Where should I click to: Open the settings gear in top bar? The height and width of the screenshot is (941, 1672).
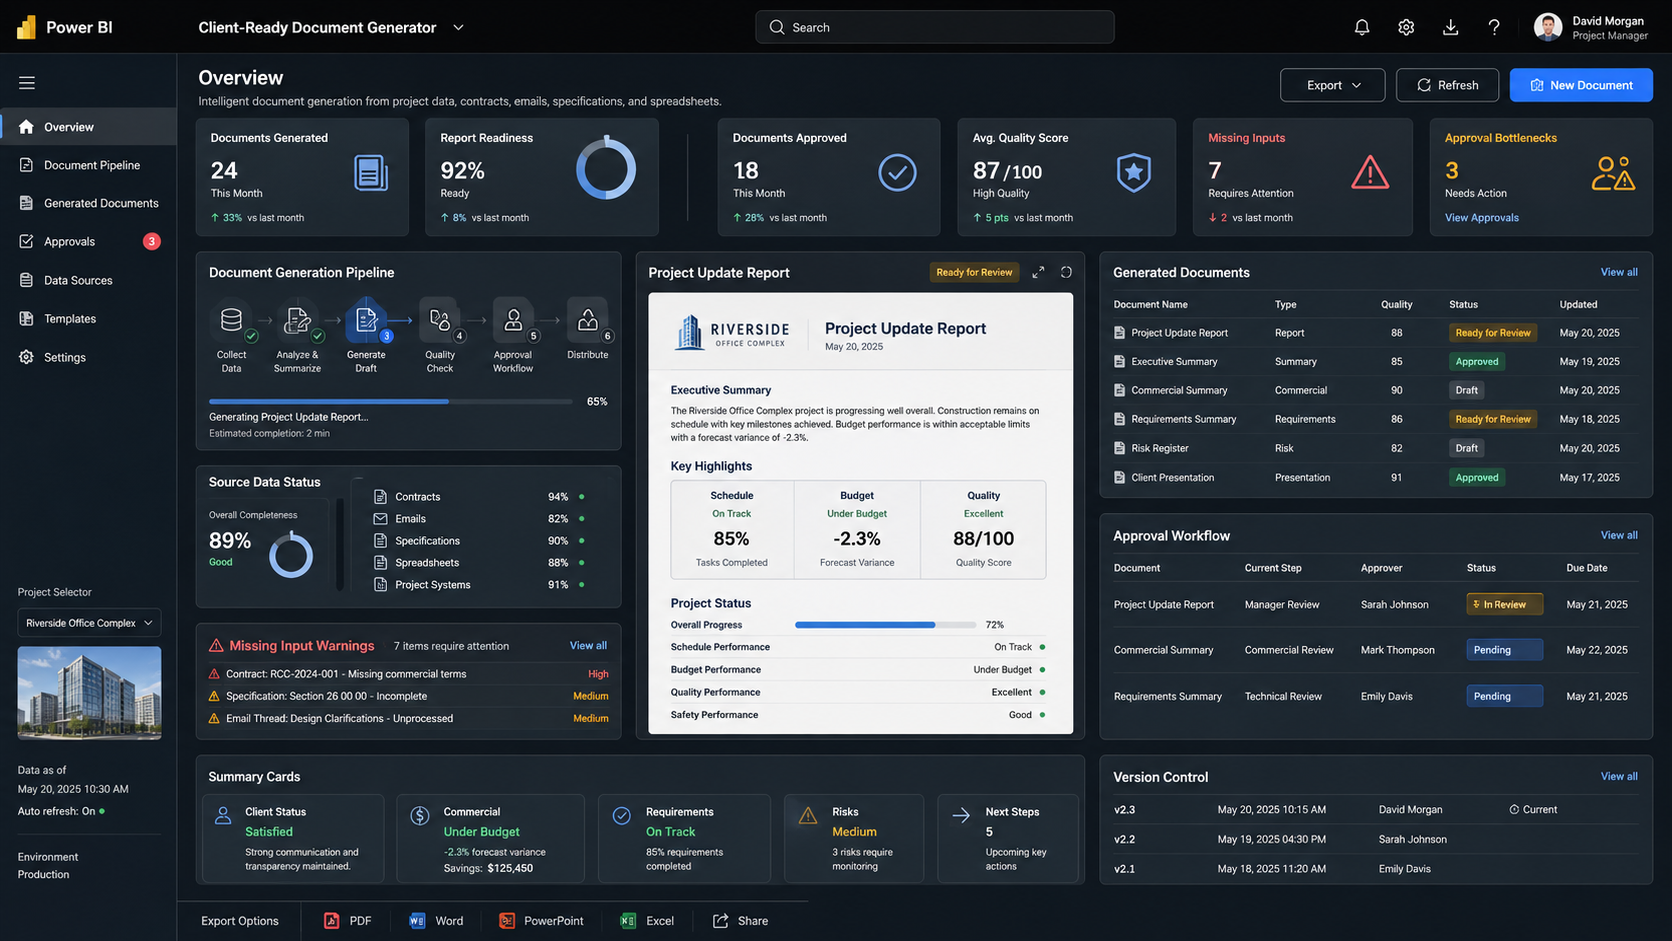click(x=1406, y=27)
